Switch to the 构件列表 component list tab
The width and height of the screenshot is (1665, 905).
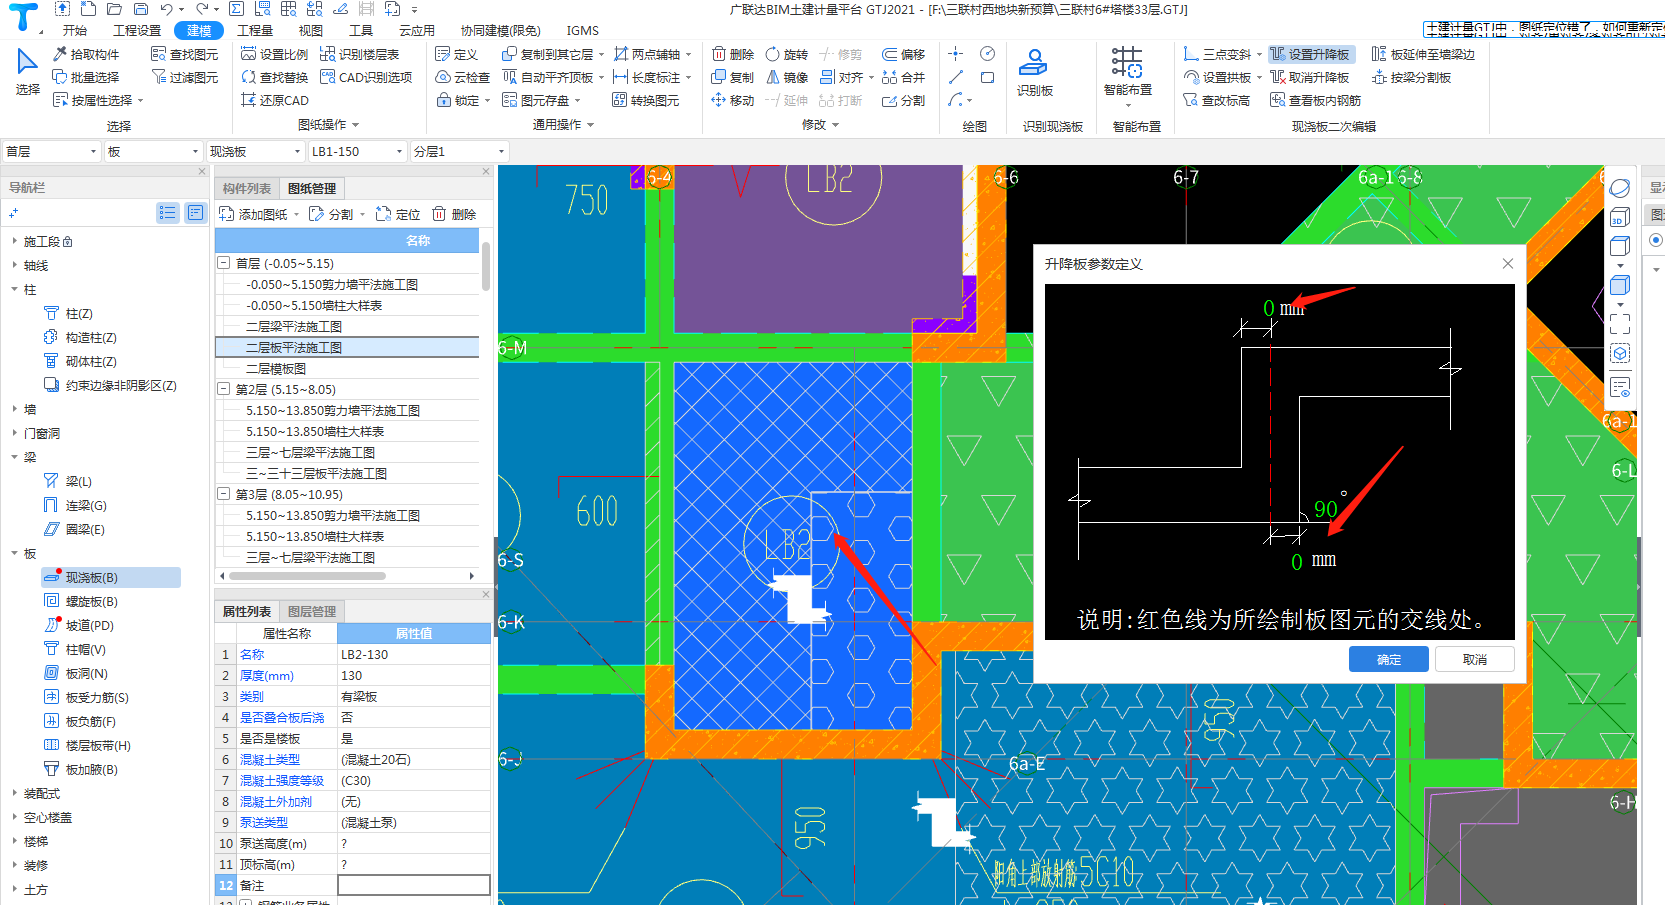247,188
